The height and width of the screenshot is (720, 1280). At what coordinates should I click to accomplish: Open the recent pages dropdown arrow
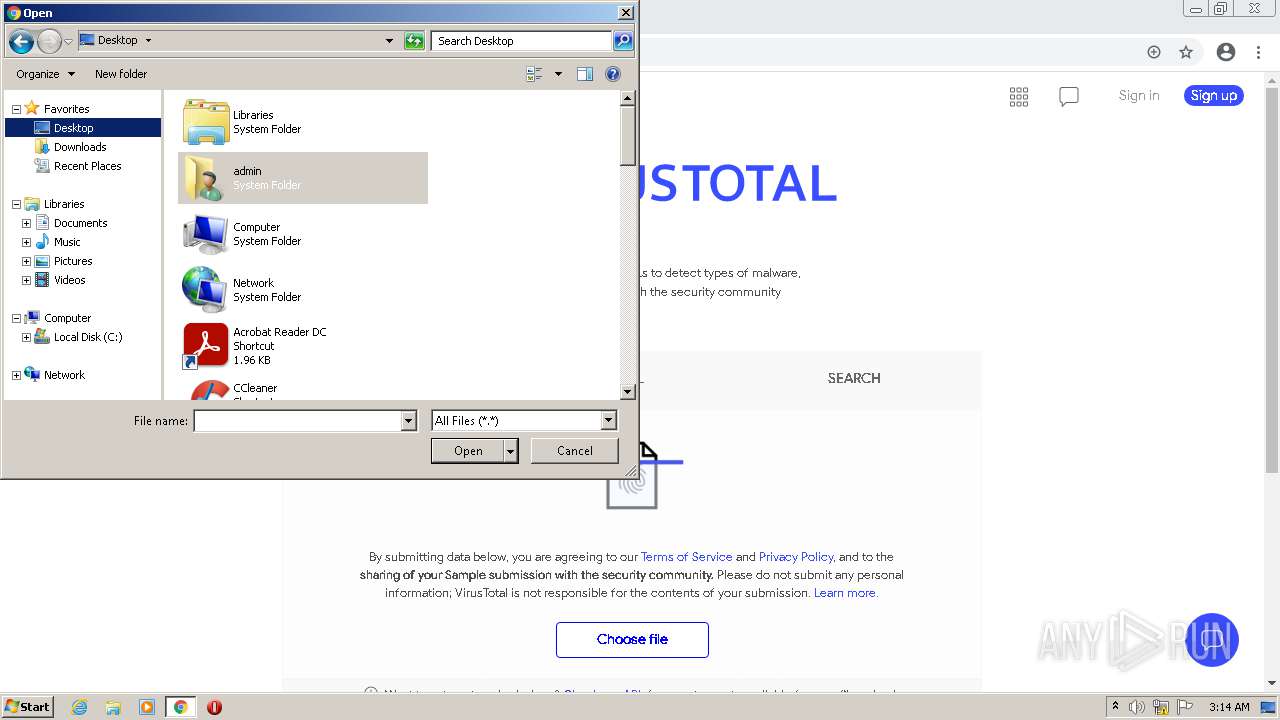[x=68, y=42]
